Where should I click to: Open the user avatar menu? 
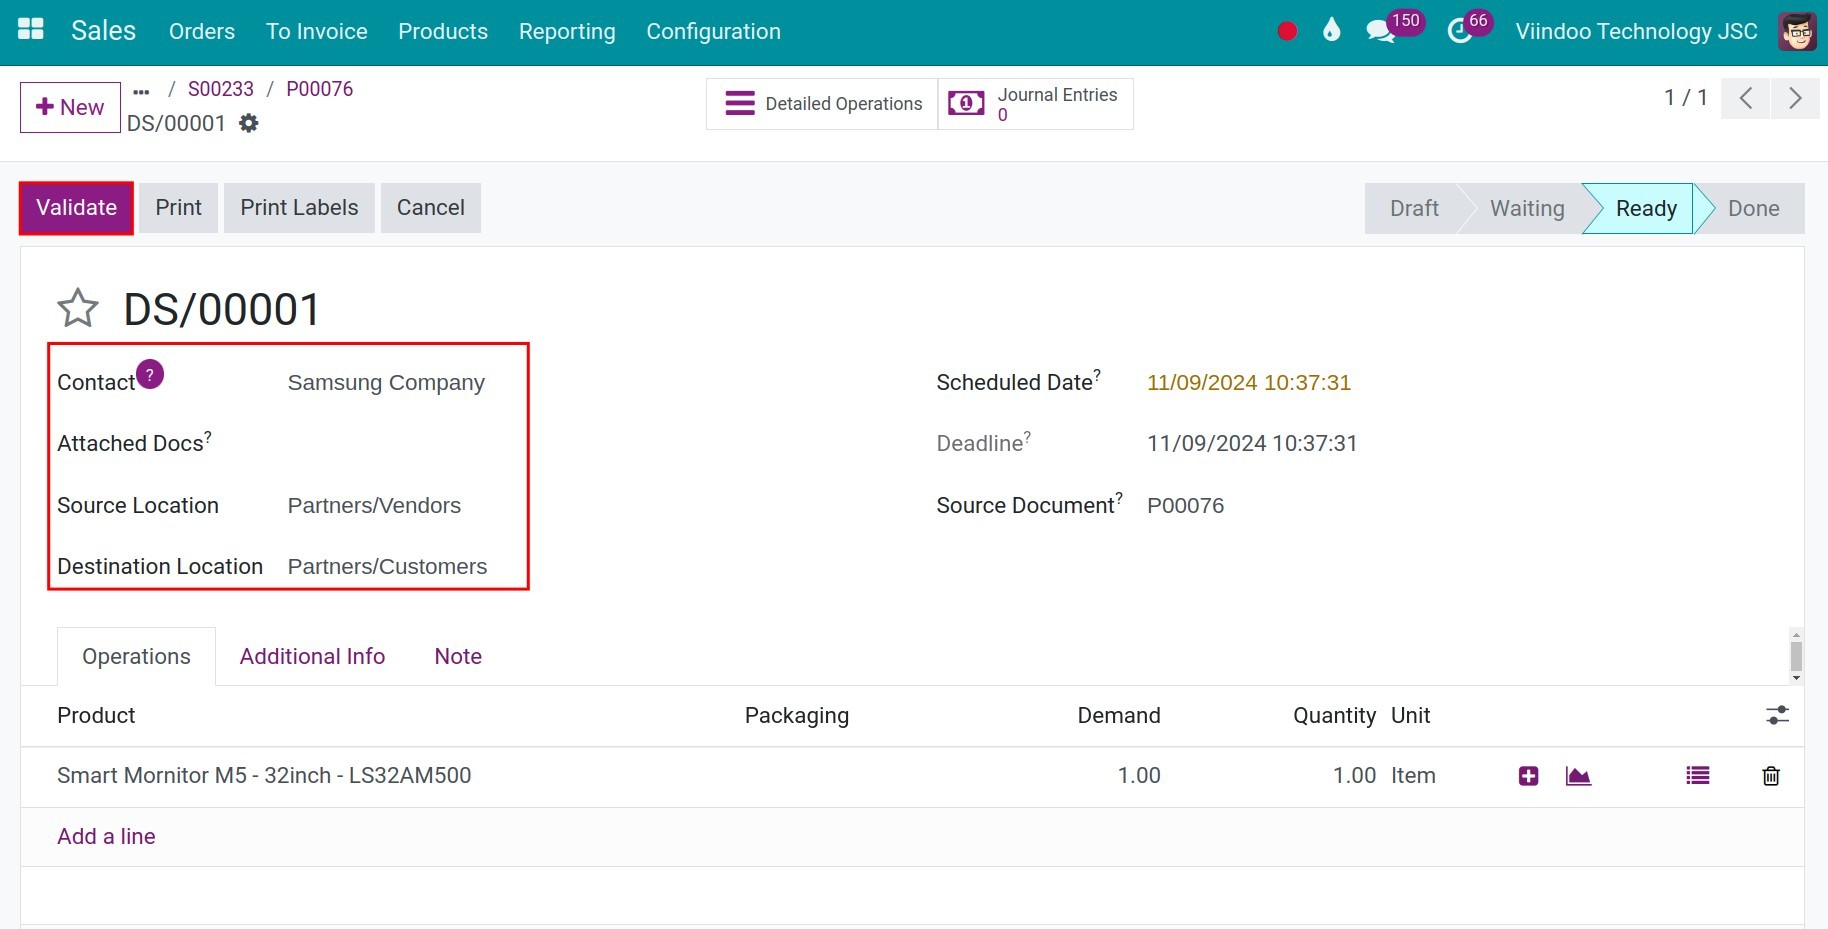tap(1797, 31)
